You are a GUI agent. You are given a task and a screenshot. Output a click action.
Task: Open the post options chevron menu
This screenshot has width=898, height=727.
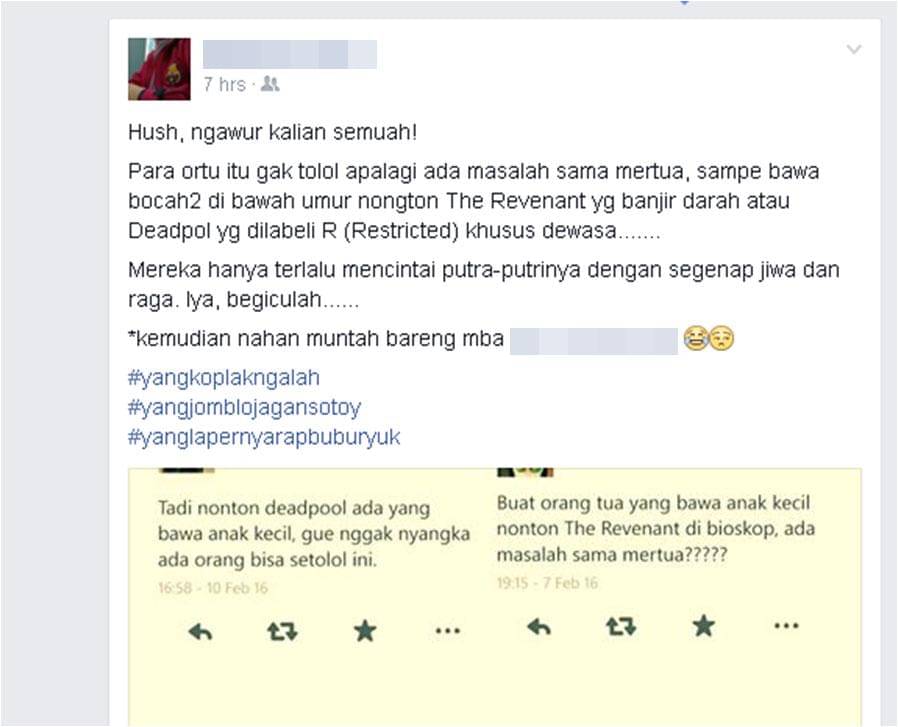click(854, 49)
